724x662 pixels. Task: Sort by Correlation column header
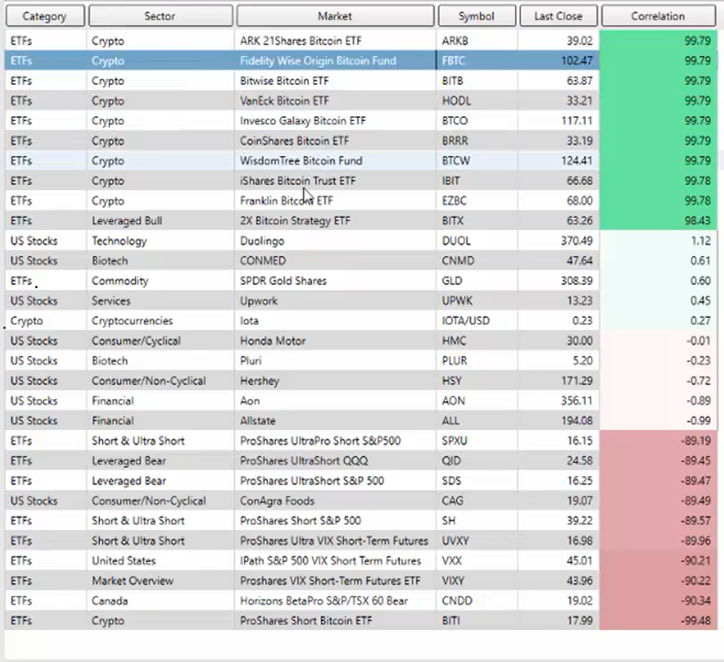click(x=658, y=16)
